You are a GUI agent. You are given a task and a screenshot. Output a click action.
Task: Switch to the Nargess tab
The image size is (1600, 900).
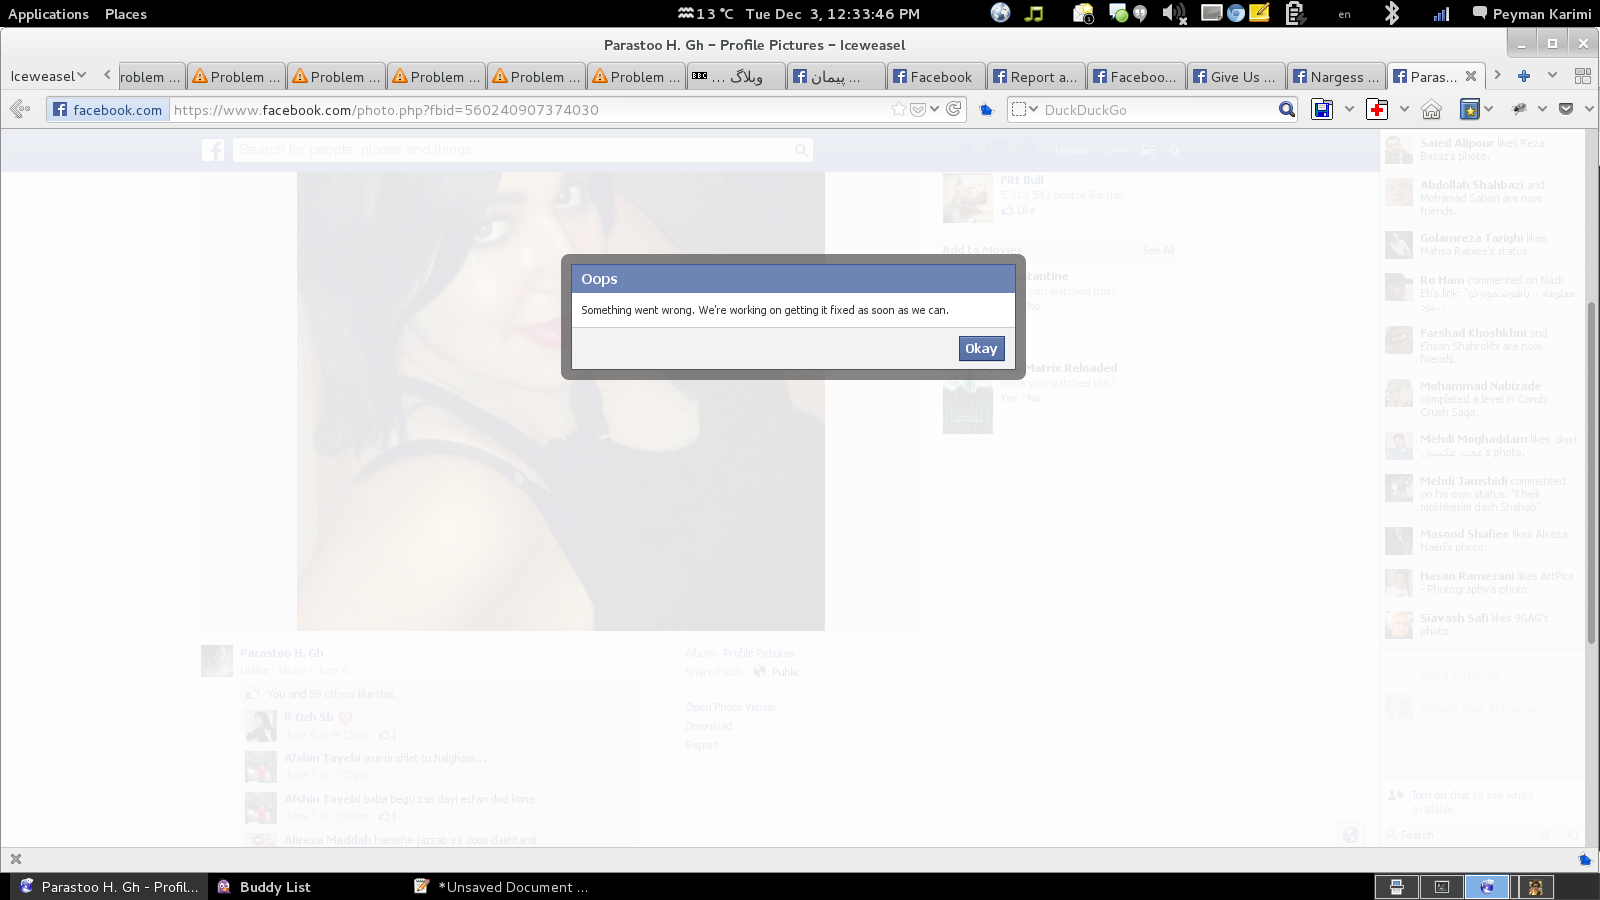(1336, 77)
